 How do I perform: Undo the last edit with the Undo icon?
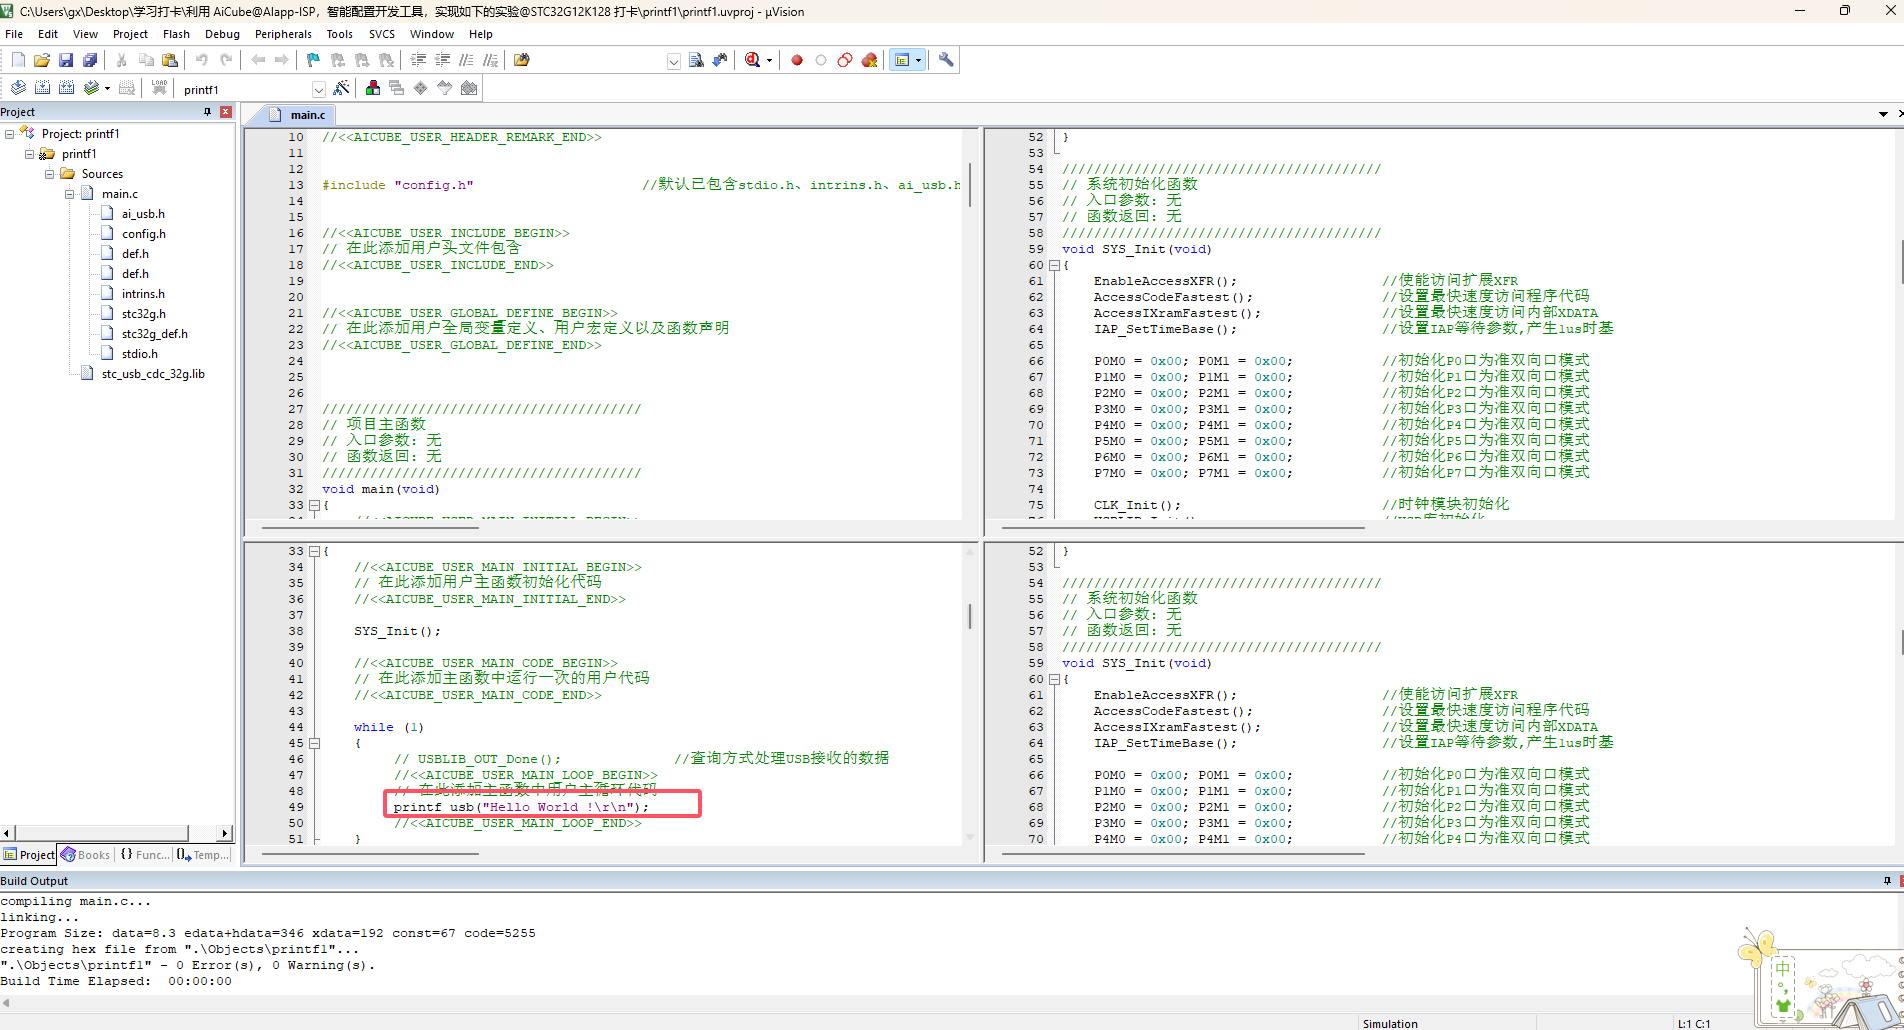coord(202,60)
